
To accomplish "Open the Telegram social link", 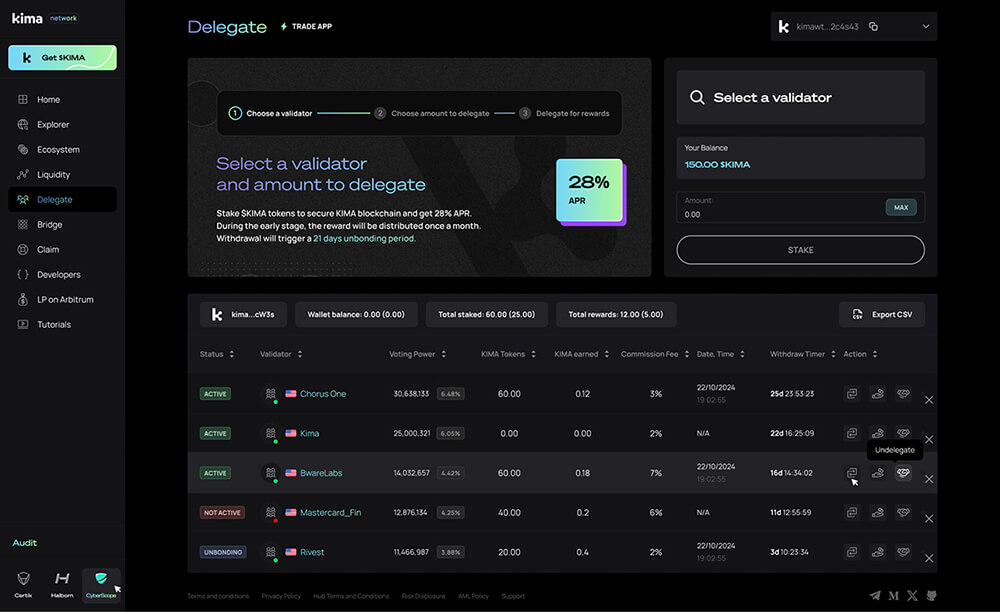I will (875, 595).
